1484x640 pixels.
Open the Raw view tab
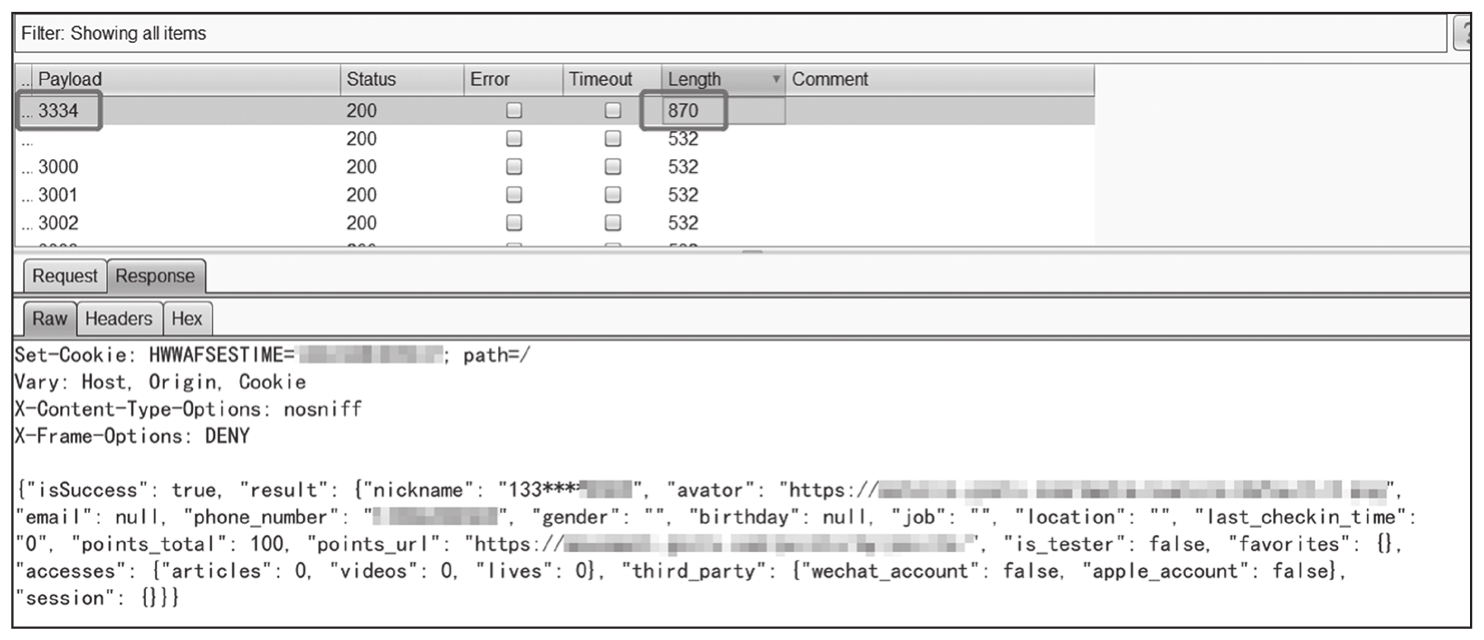click(49, 319)
